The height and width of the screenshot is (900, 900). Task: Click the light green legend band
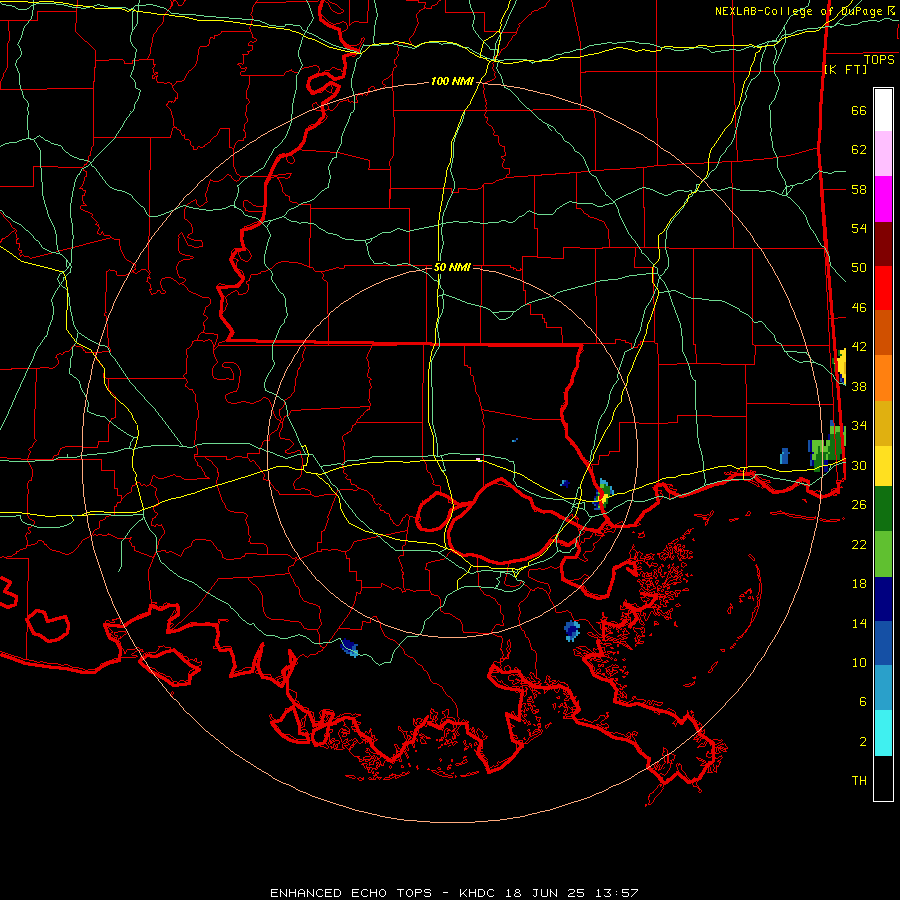tap(883, 554)
